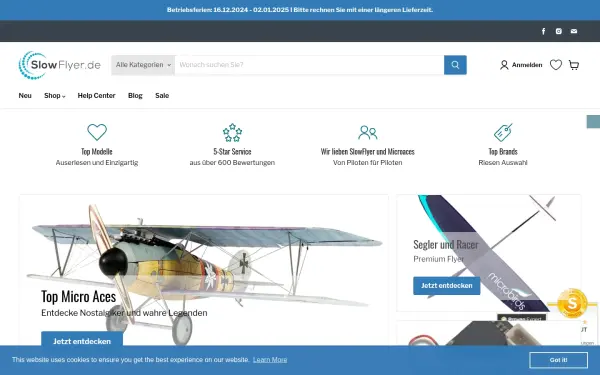Open the Alle Kategorien dropdown
Screen dimensions: 600x375
tap(143, 65)
